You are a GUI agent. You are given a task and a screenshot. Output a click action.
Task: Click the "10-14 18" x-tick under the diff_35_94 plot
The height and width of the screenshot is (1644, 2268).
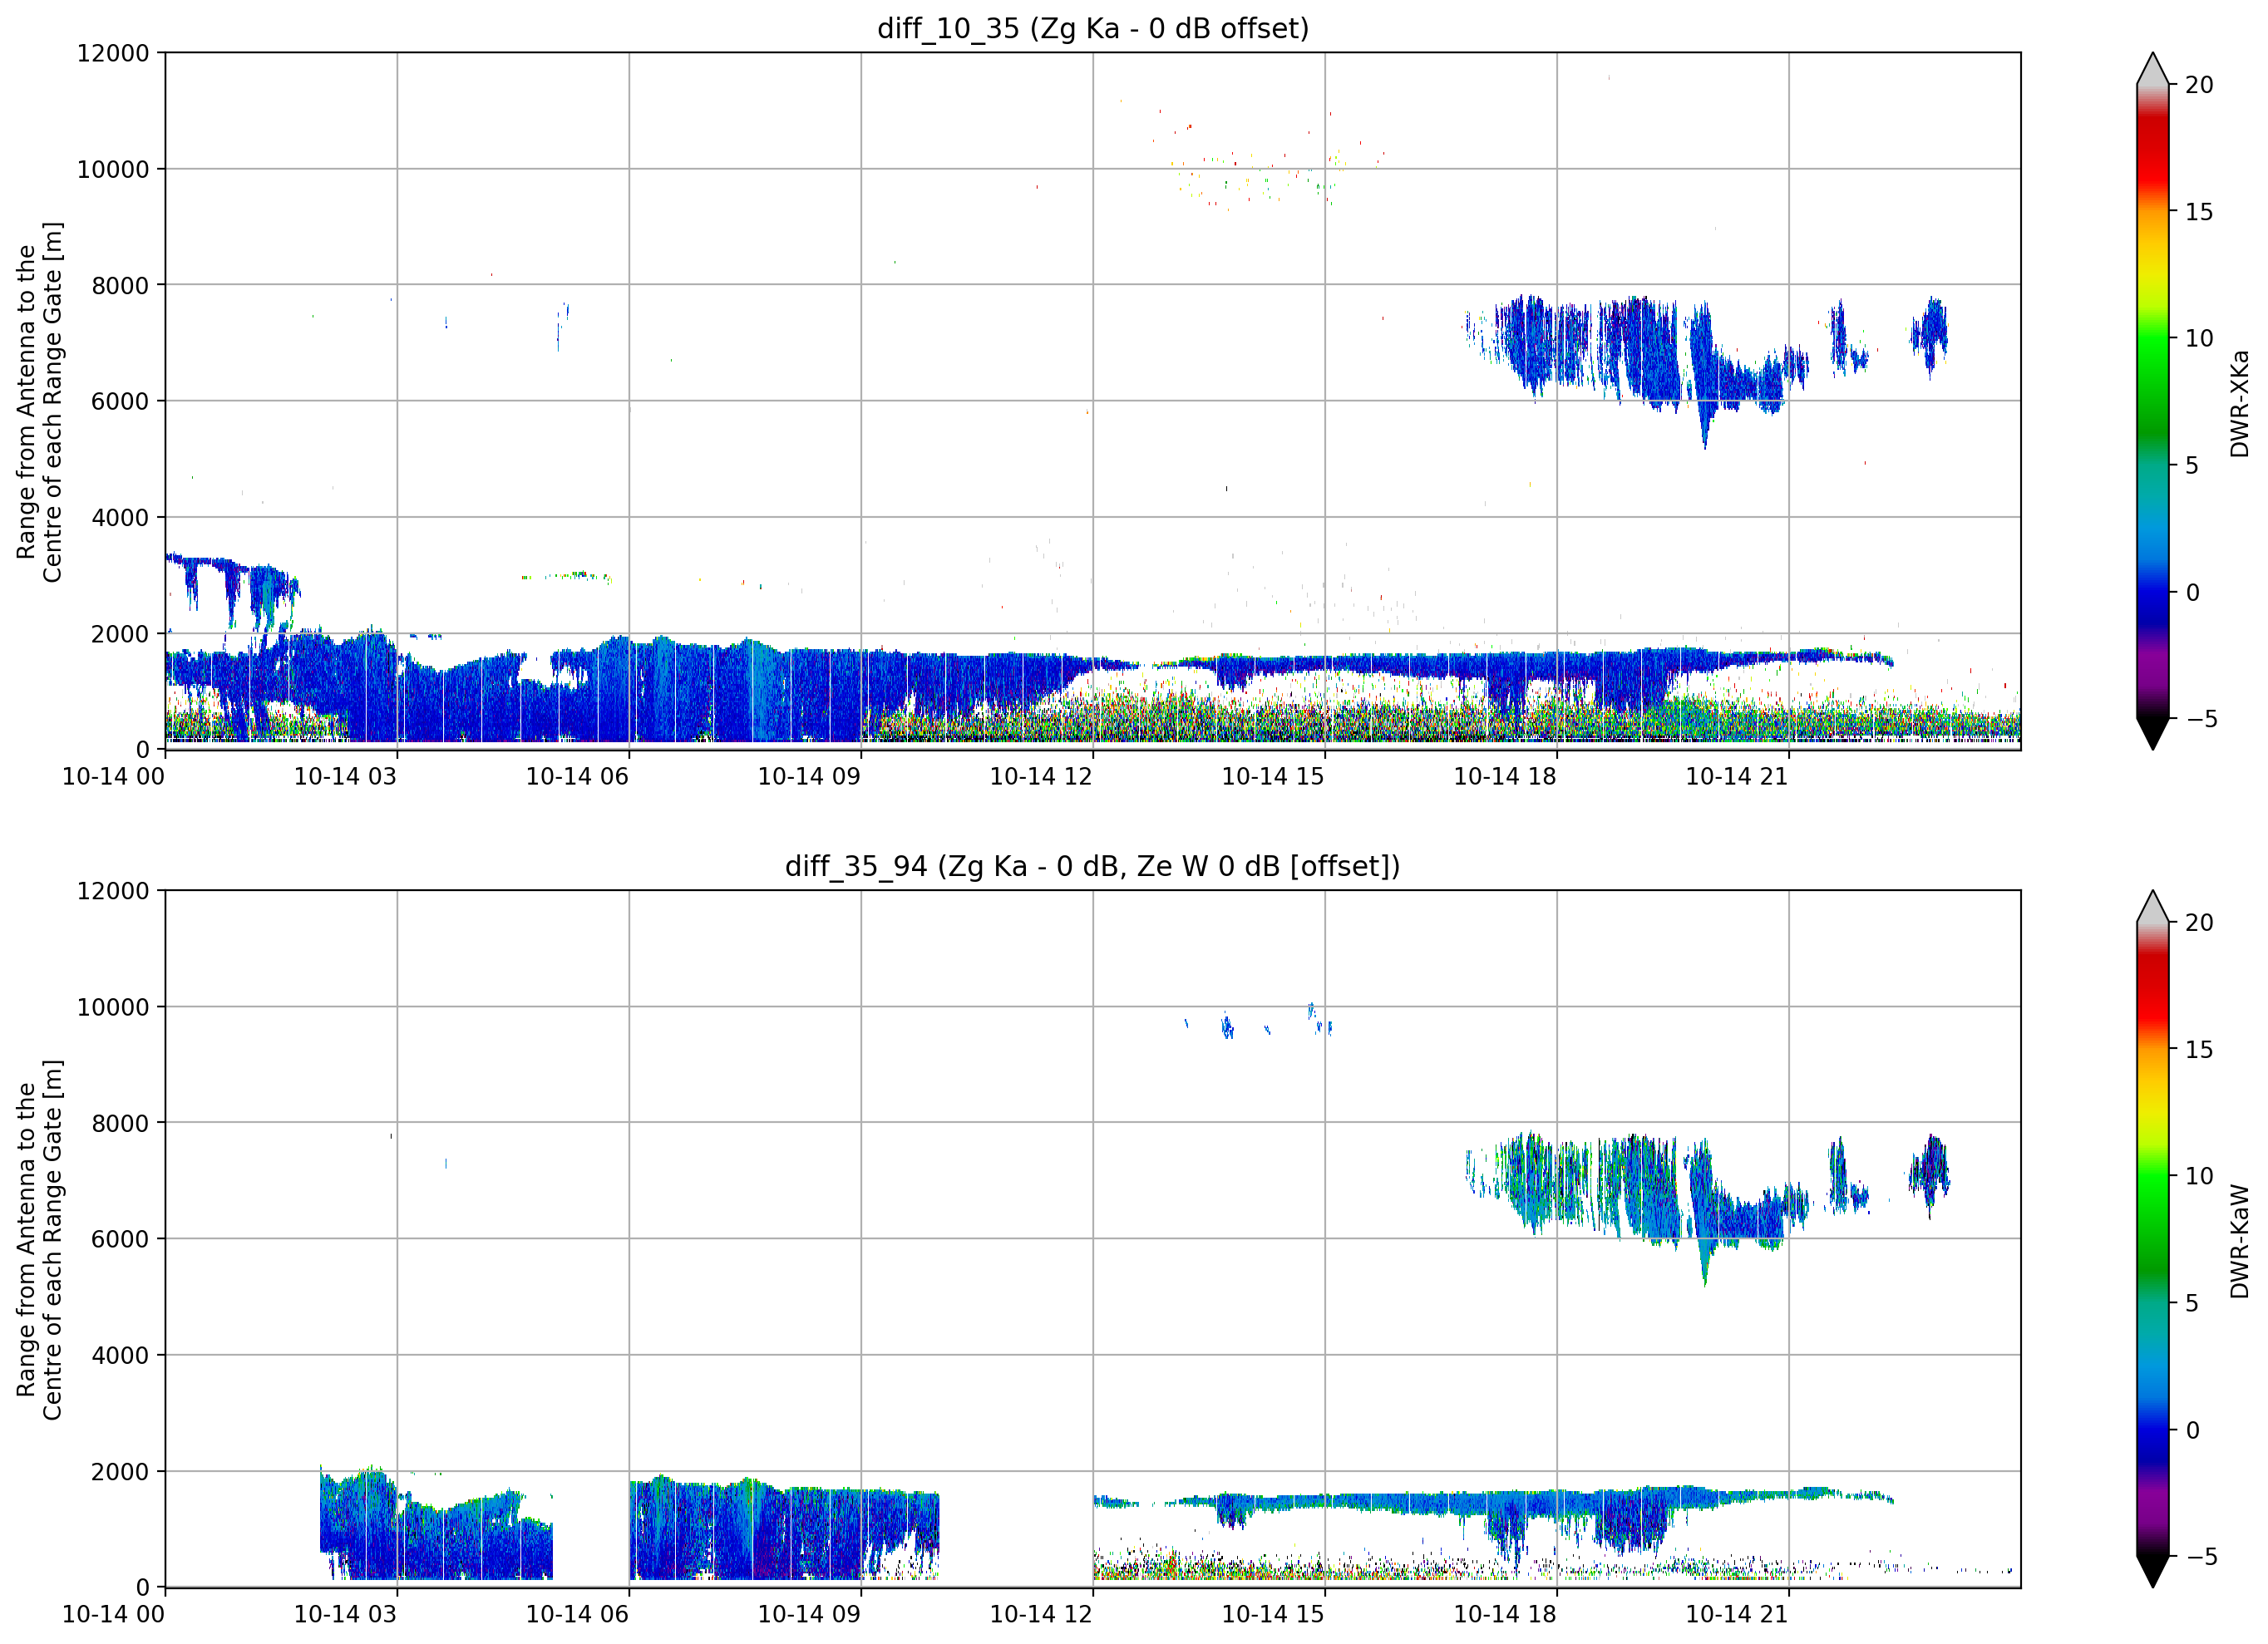(x=1505, y=1614)
